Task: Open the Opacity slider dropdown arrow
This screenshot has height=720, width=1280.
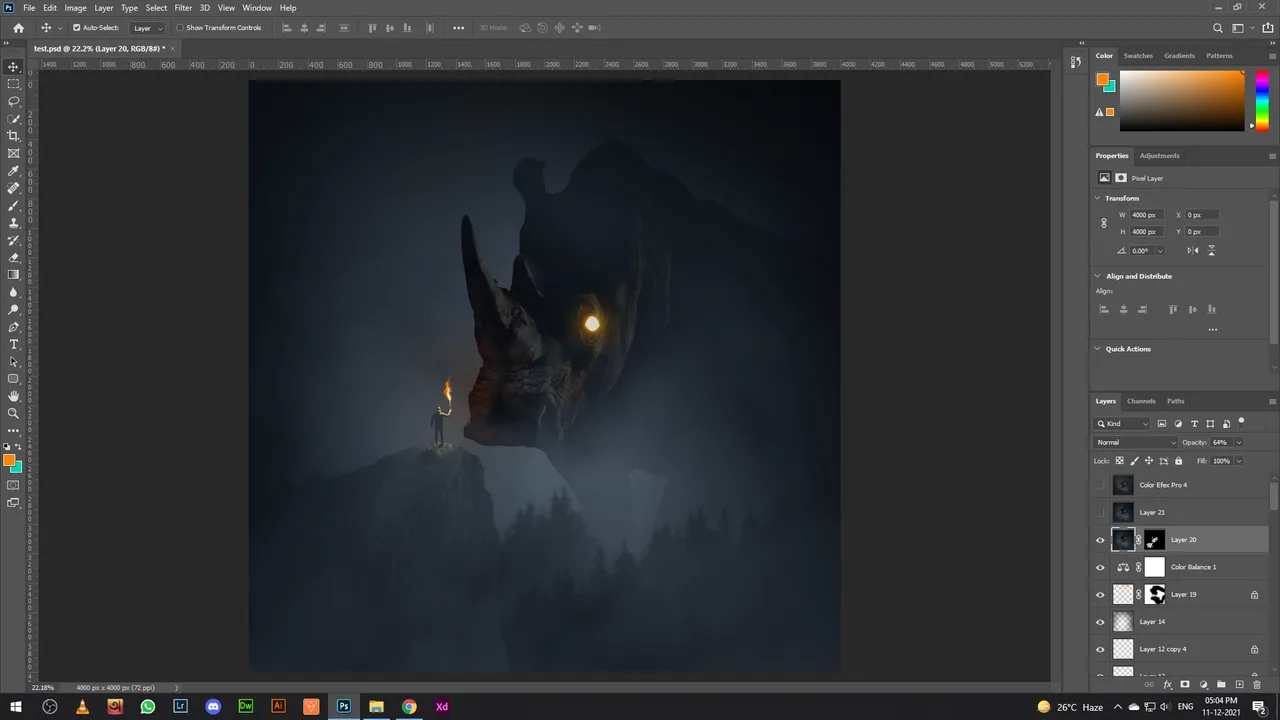Action: 1238,442
